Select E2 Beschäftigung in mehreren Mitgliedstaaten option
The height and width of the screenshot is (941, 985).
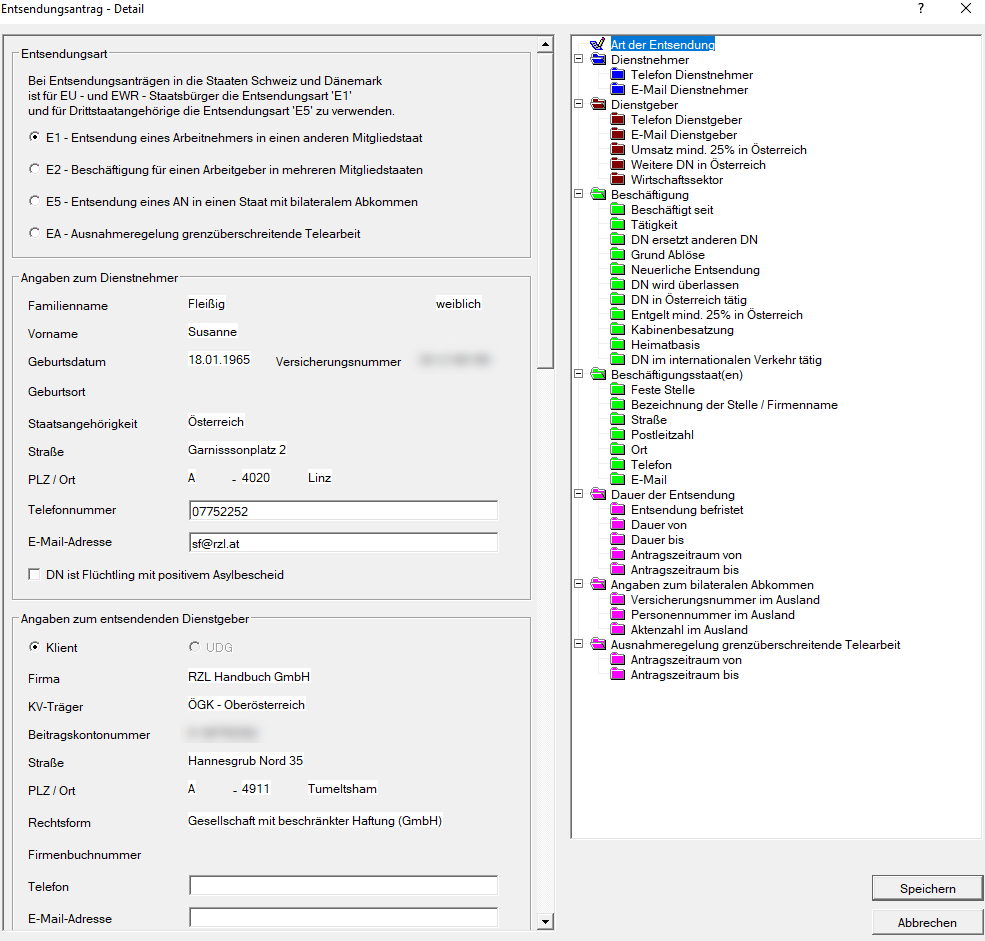click(35, 169)
